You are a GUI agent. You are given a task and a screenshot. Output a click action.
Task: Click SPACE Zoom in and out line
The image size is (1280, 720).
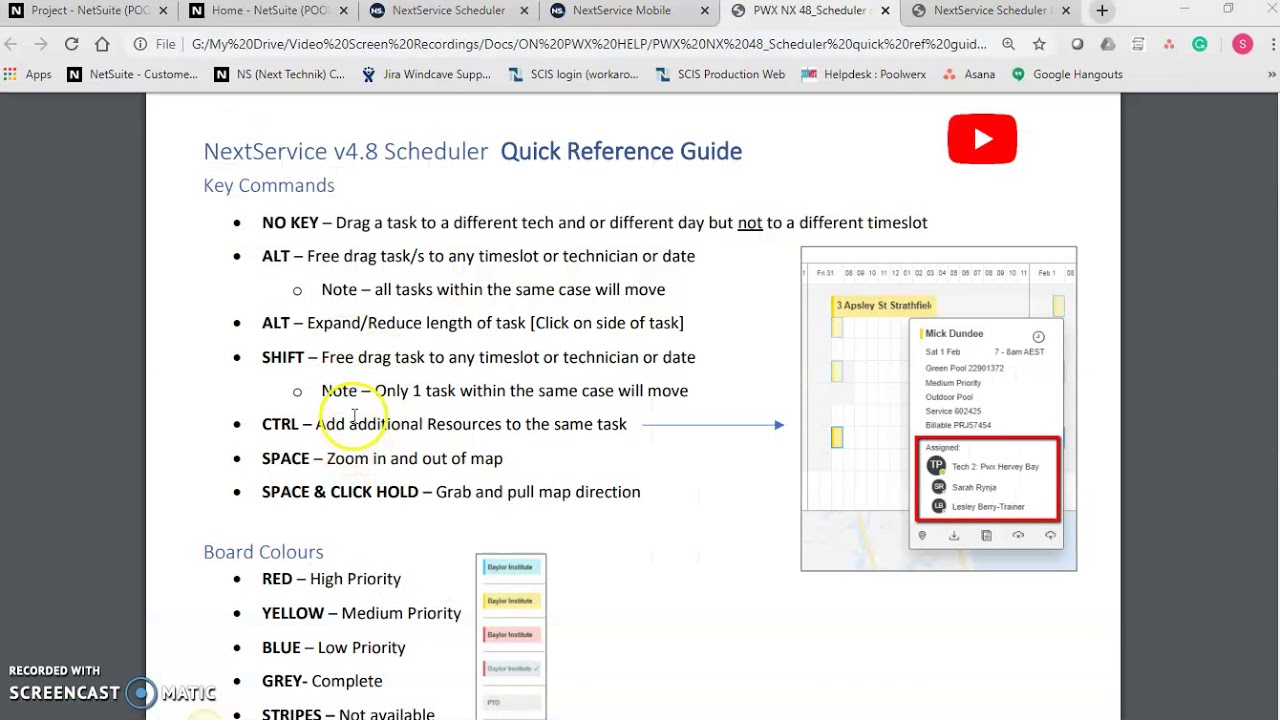point(382,458)
